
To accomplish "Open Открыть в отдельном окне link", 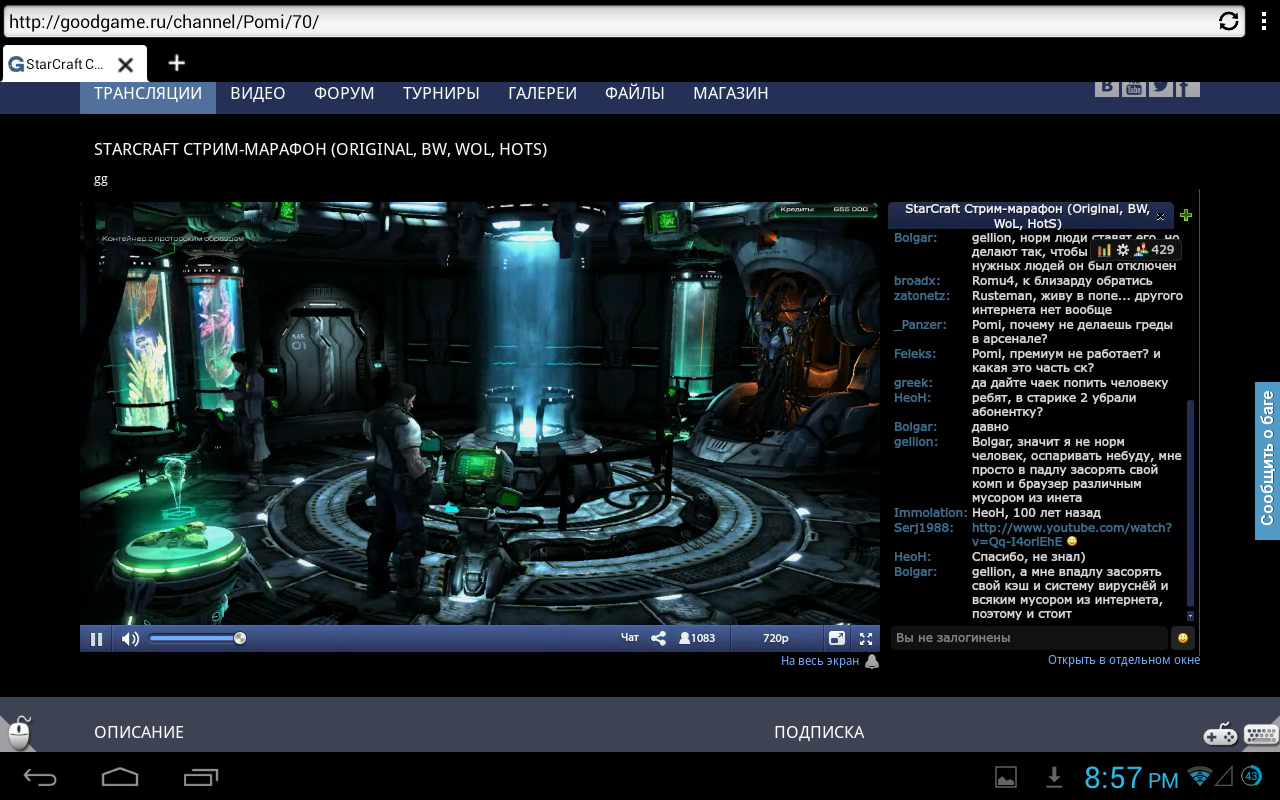I will [1124, 660].
